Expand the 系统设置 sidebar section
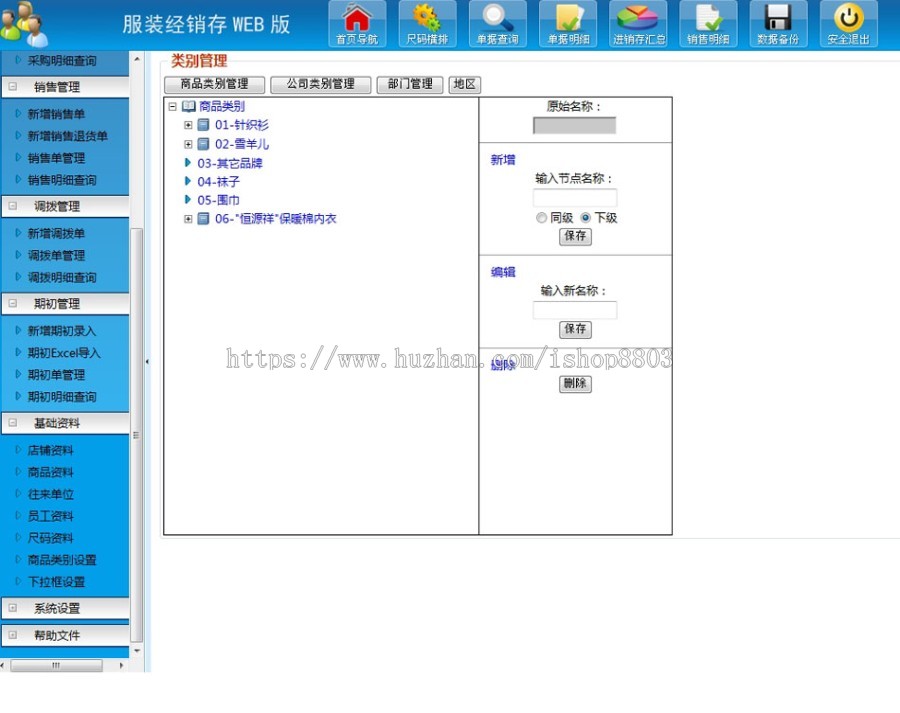Screen dimensions: 900x713 tap(13, 608)
